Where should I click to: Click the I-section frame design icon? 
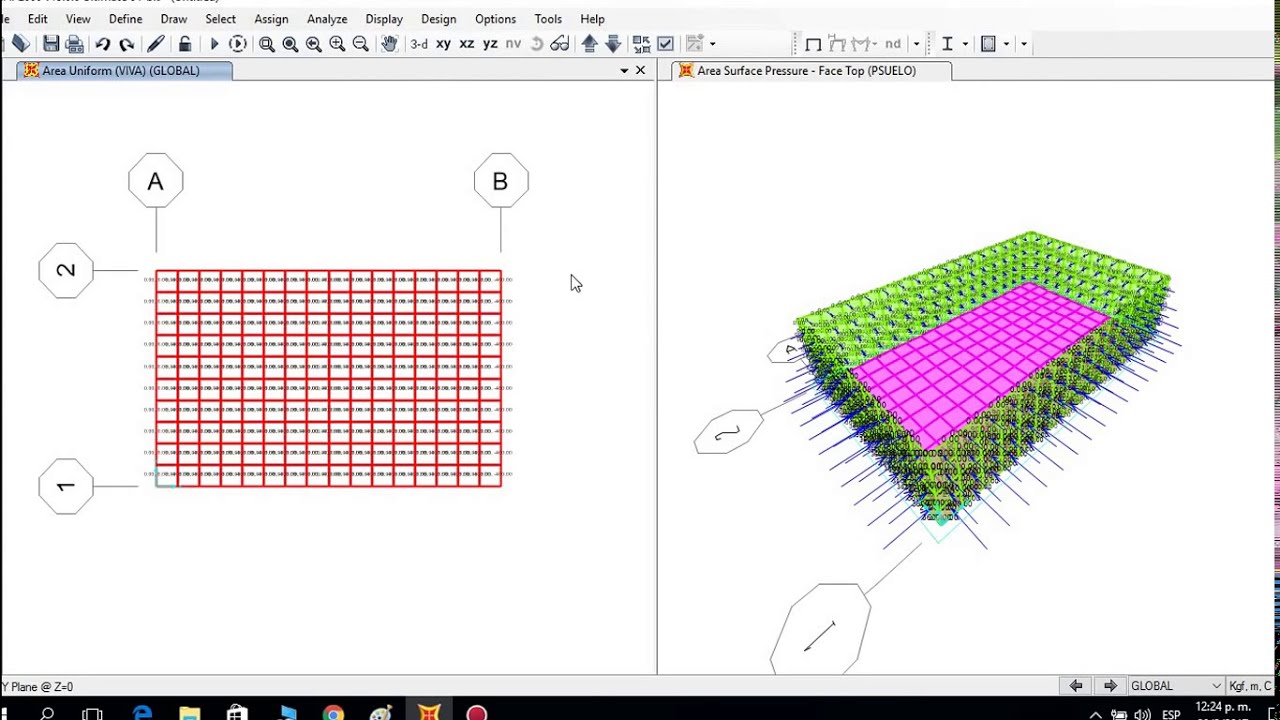pyautogui.click(x=947, y=44)
